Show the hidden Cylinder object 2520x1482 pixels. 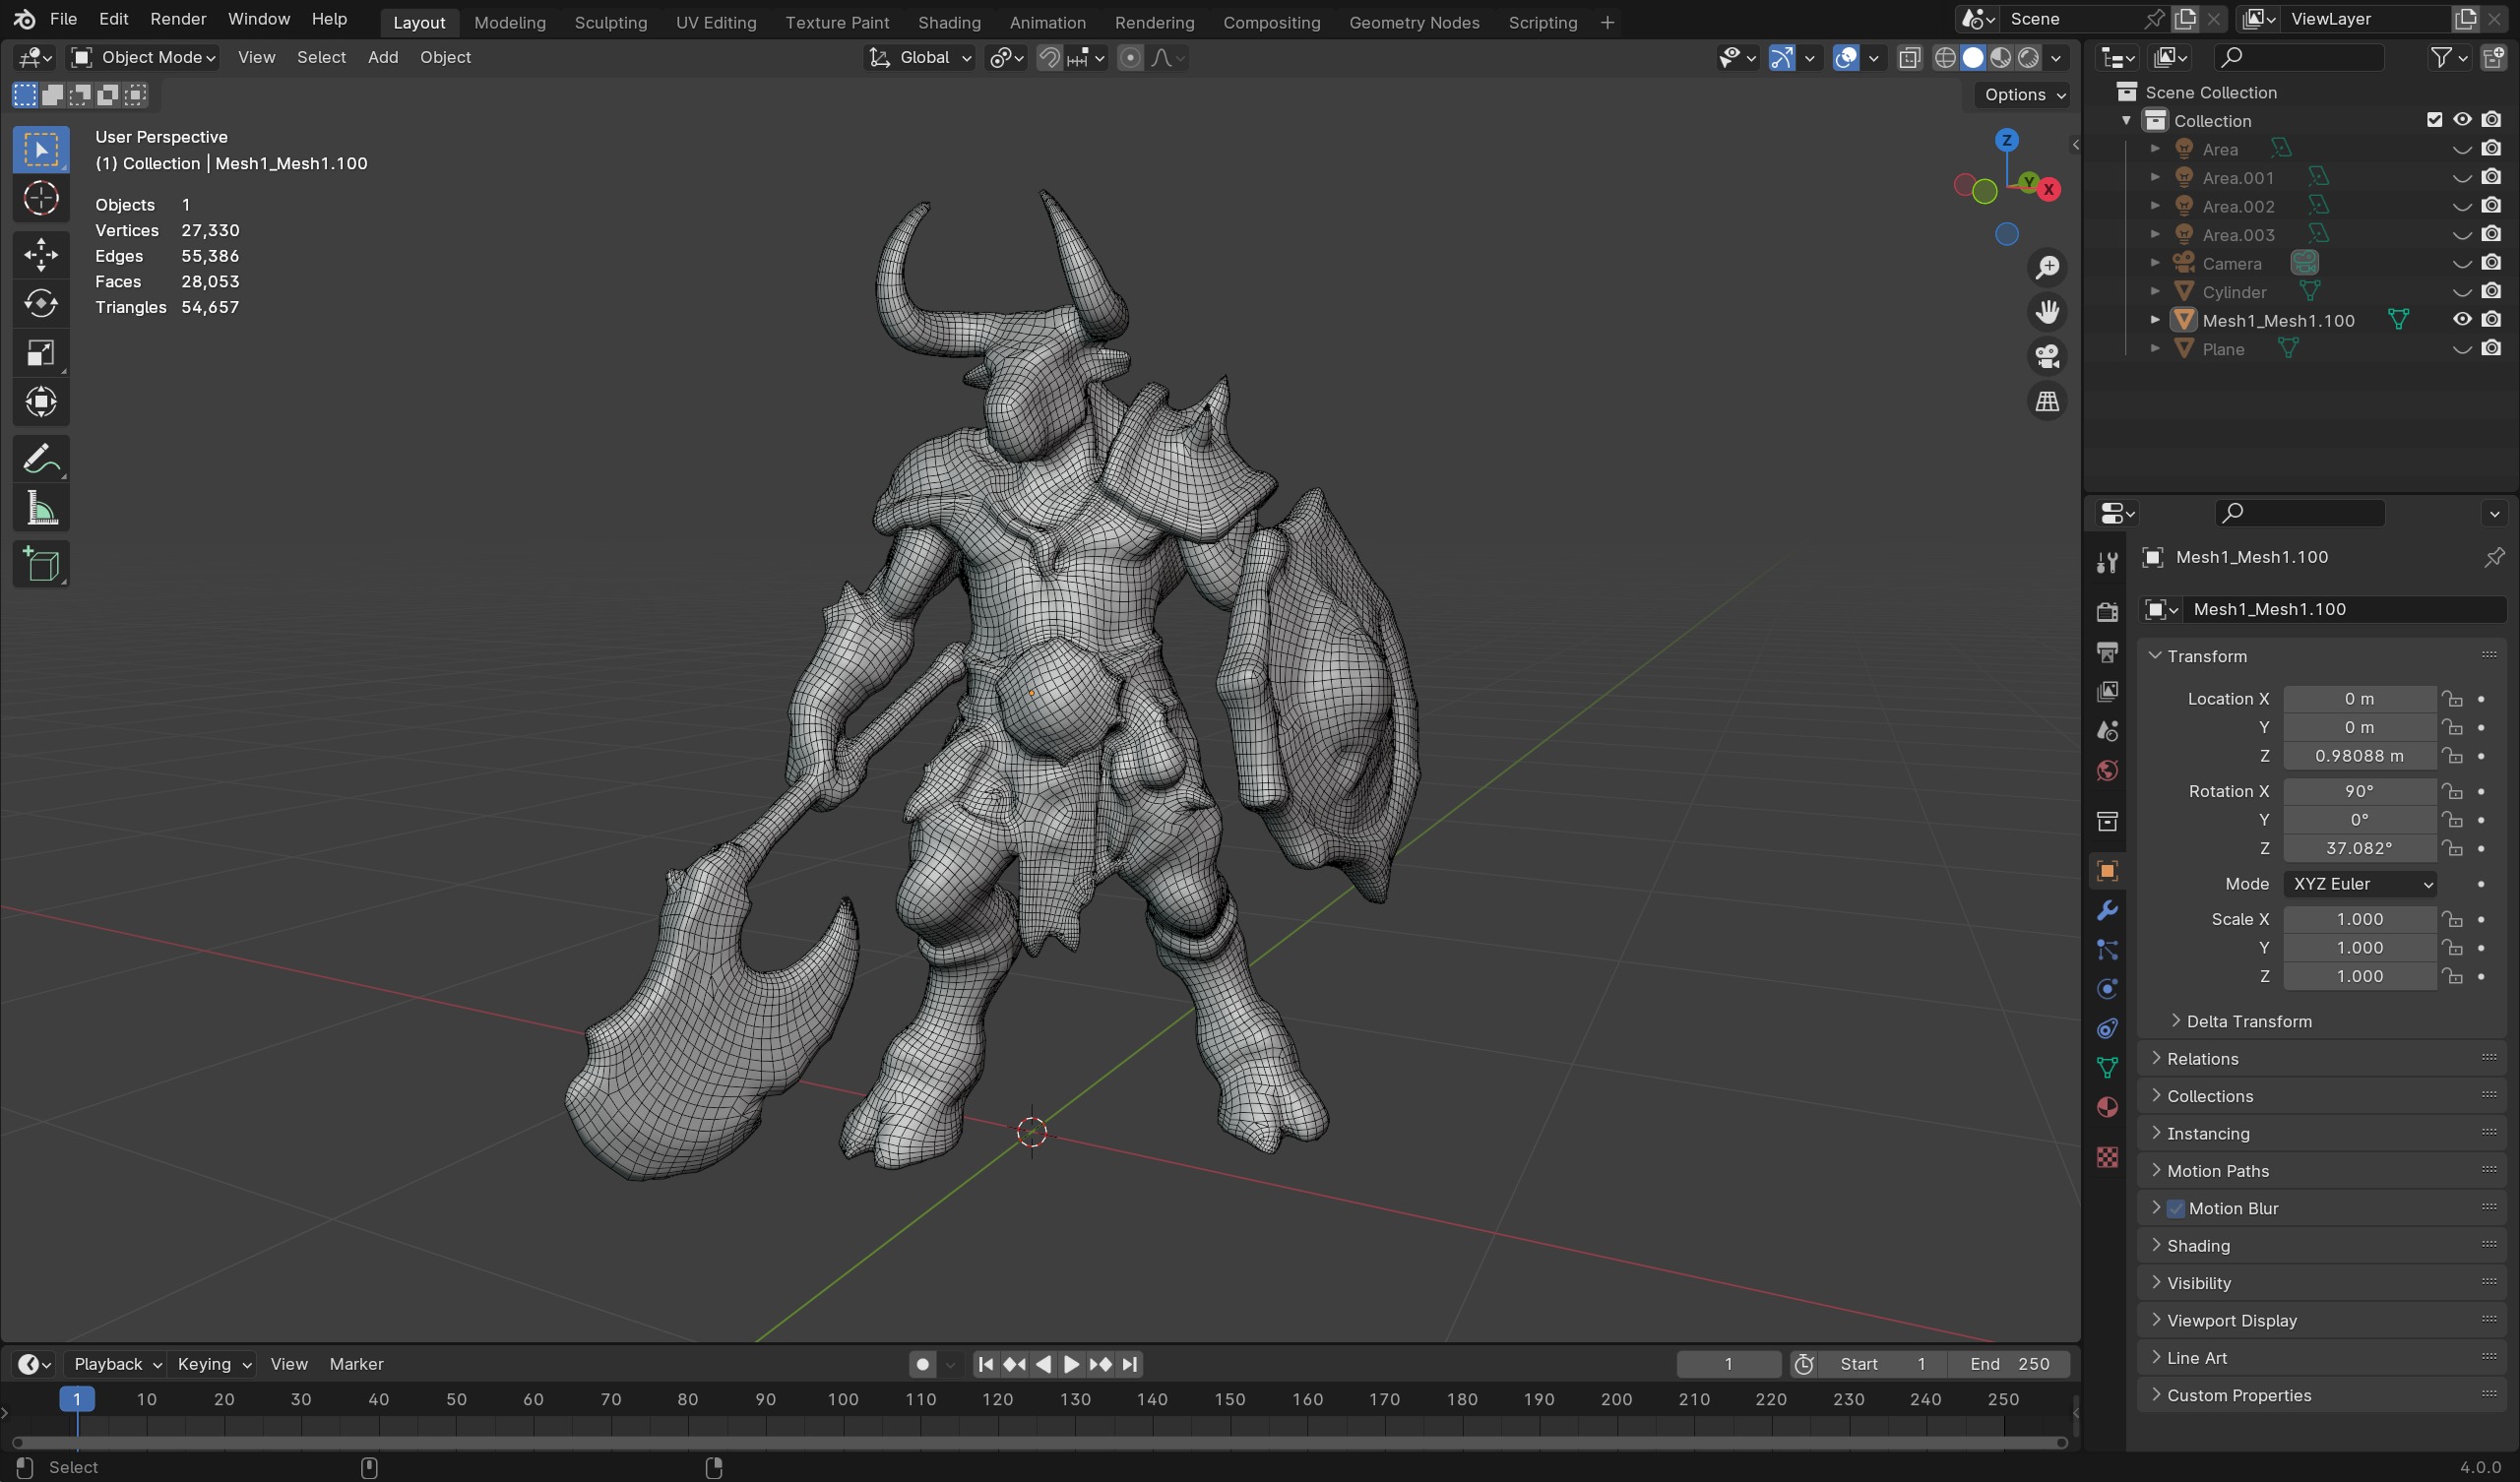(2462, 292)
